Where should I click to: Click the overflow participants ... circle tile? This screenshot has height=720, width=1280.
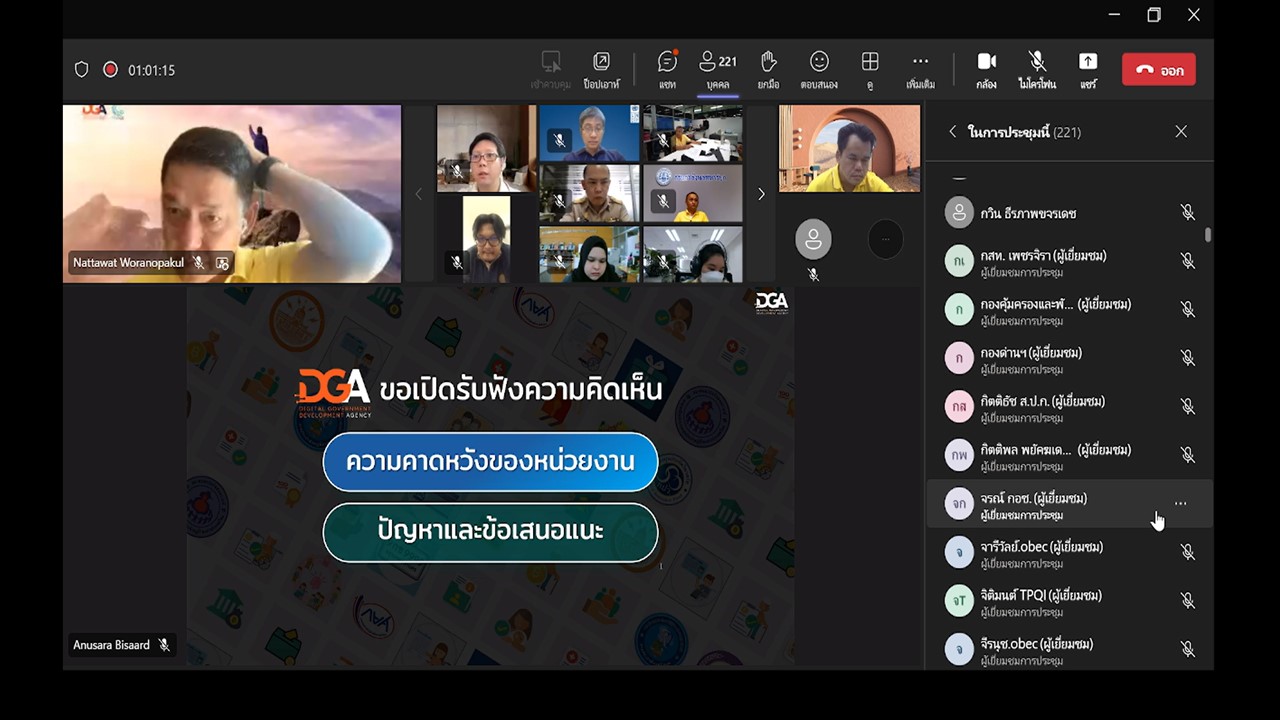coord(885,240)
